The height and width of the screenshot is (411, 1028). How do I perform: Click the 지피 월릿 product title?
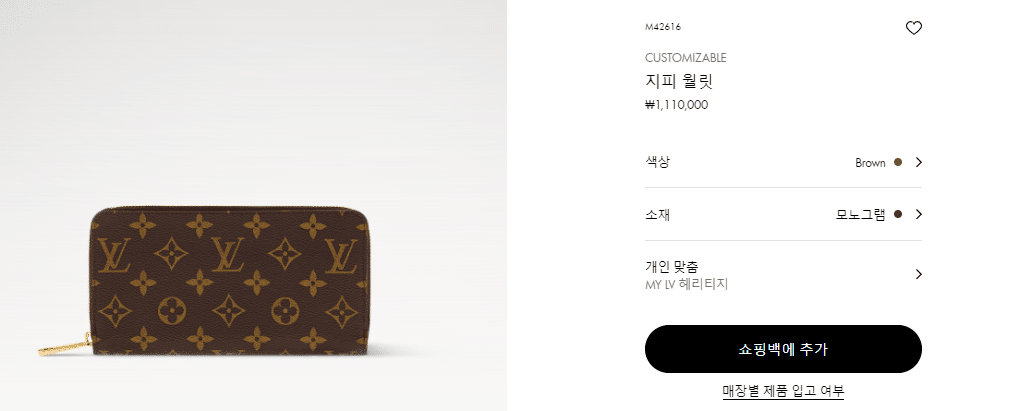679,82
